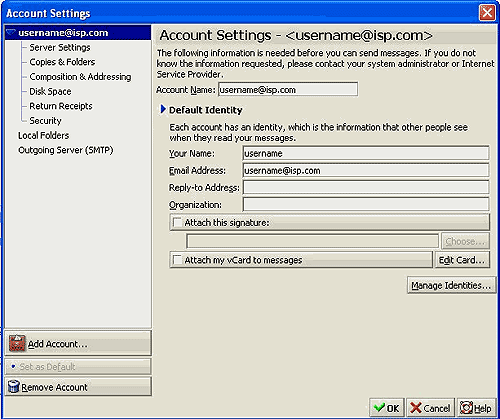Select the username@isp.com account row

(x=78, y=33)
